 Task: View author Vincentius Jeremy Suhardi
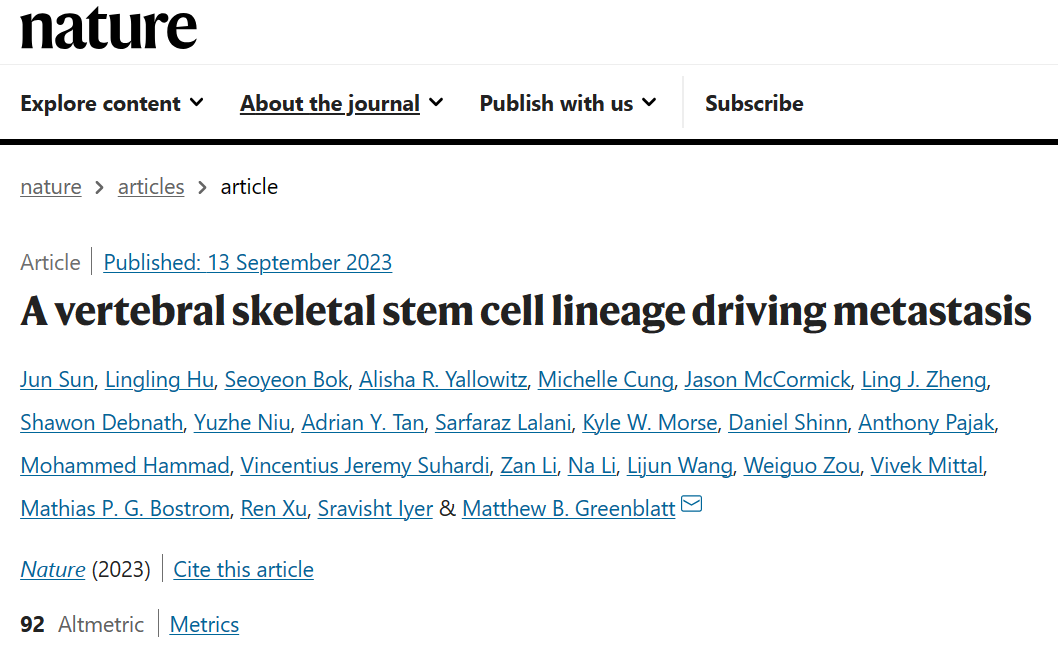tap(365, 466)
